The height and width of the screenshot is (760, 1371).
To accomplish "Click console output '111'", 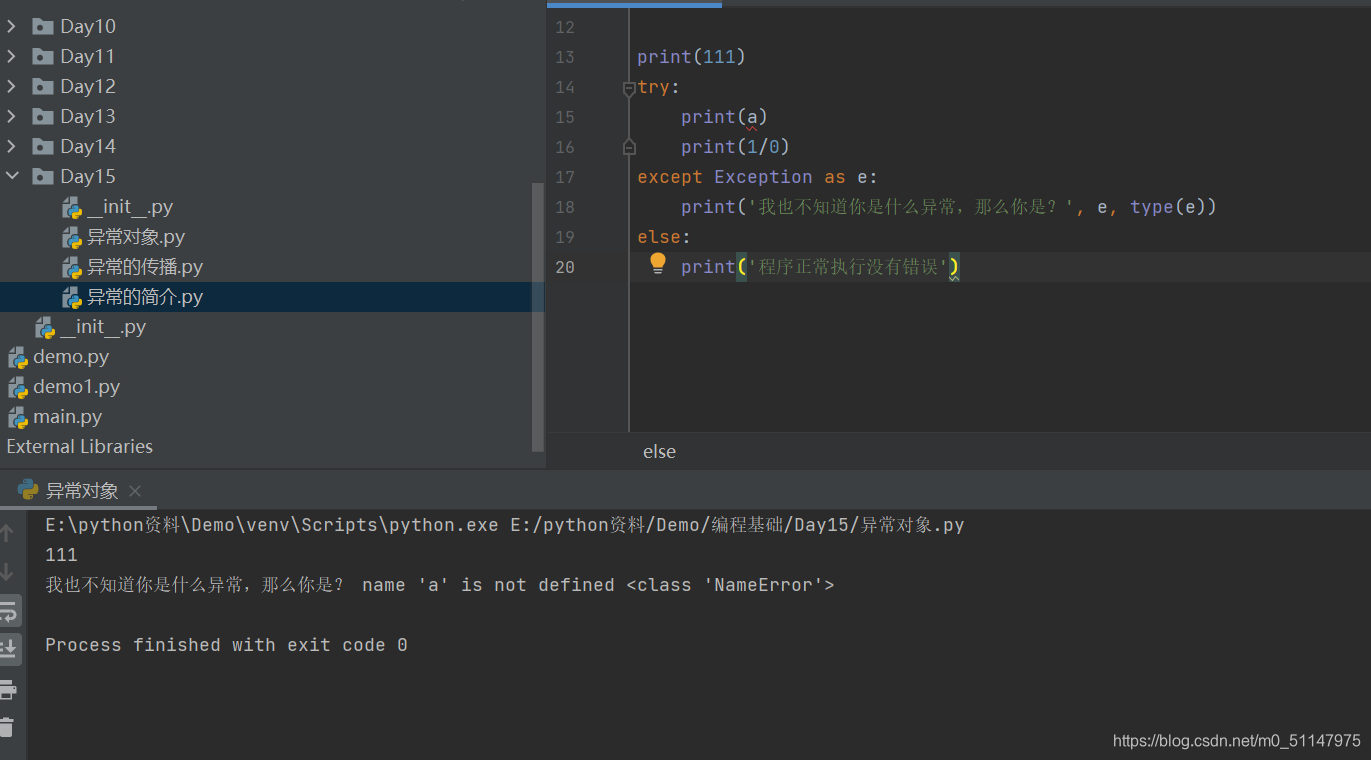I will tap(61, 555).
